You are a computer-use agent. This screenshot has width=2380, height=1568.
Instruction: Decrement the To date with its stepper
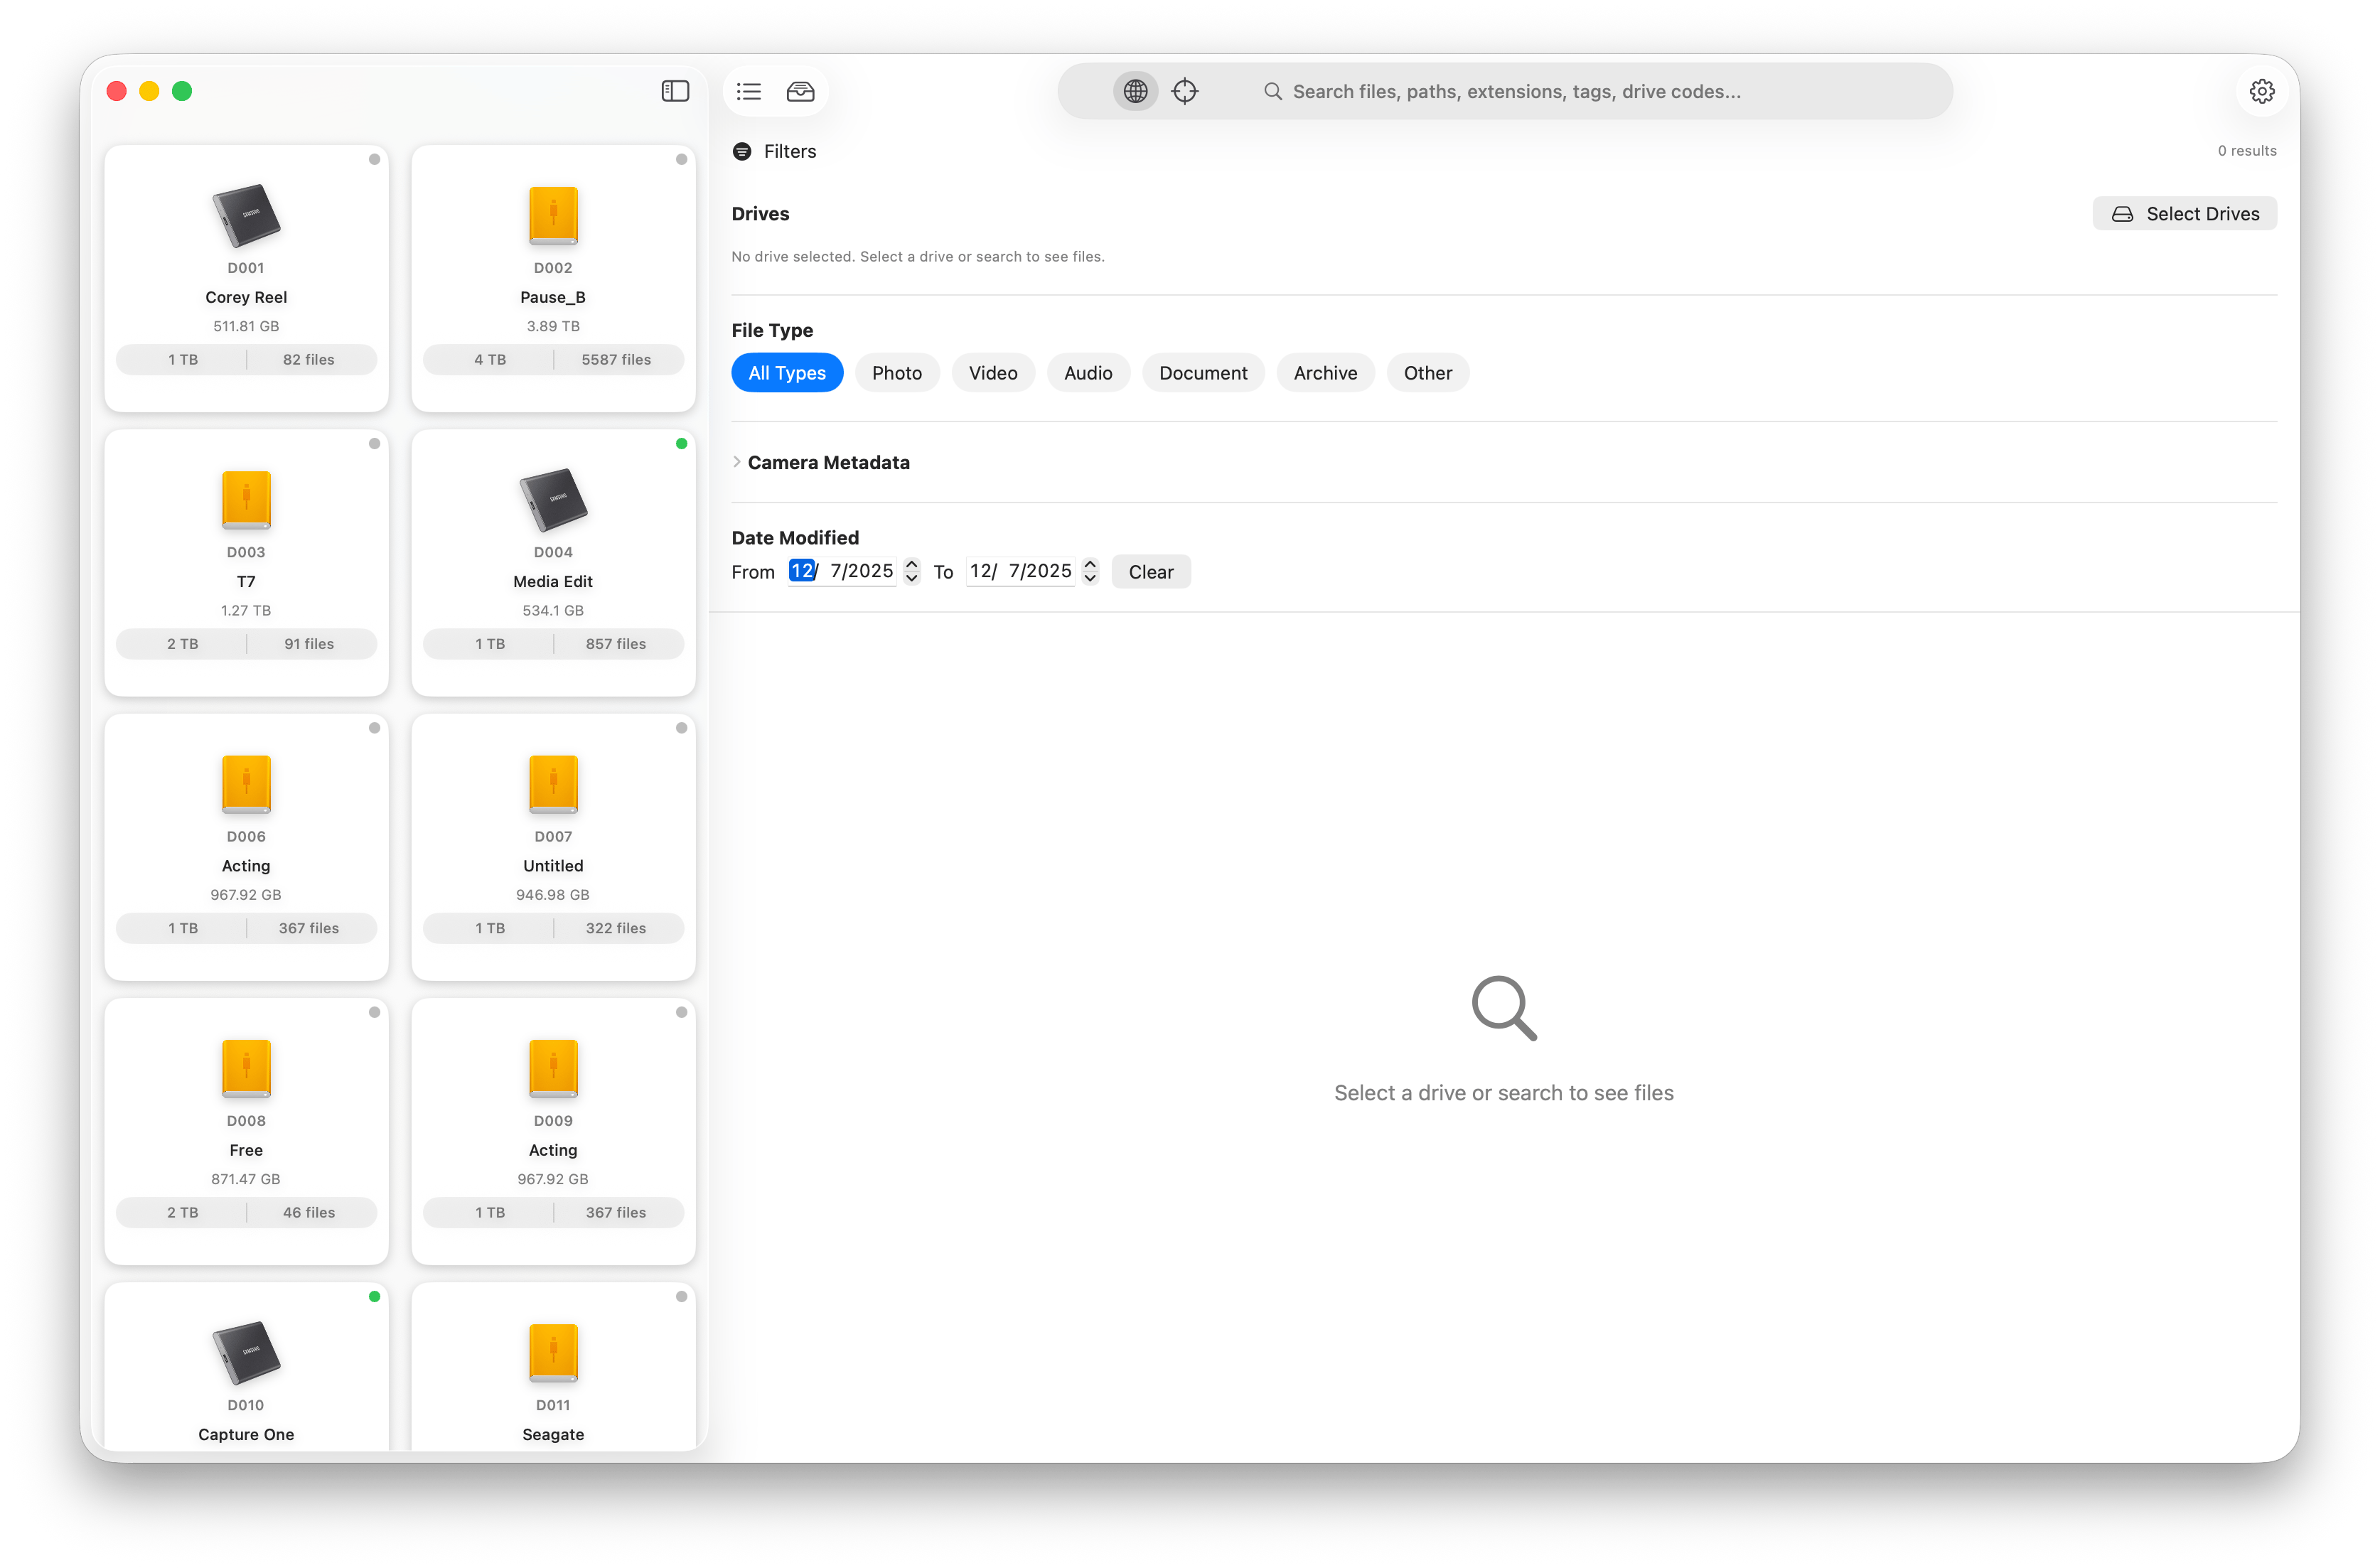pyautogui.click(x=1089, y=578)
